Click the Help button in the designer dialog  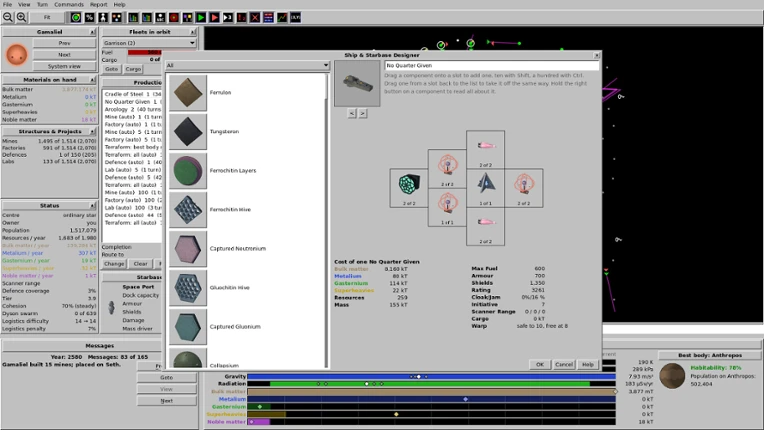coord(588,364)
